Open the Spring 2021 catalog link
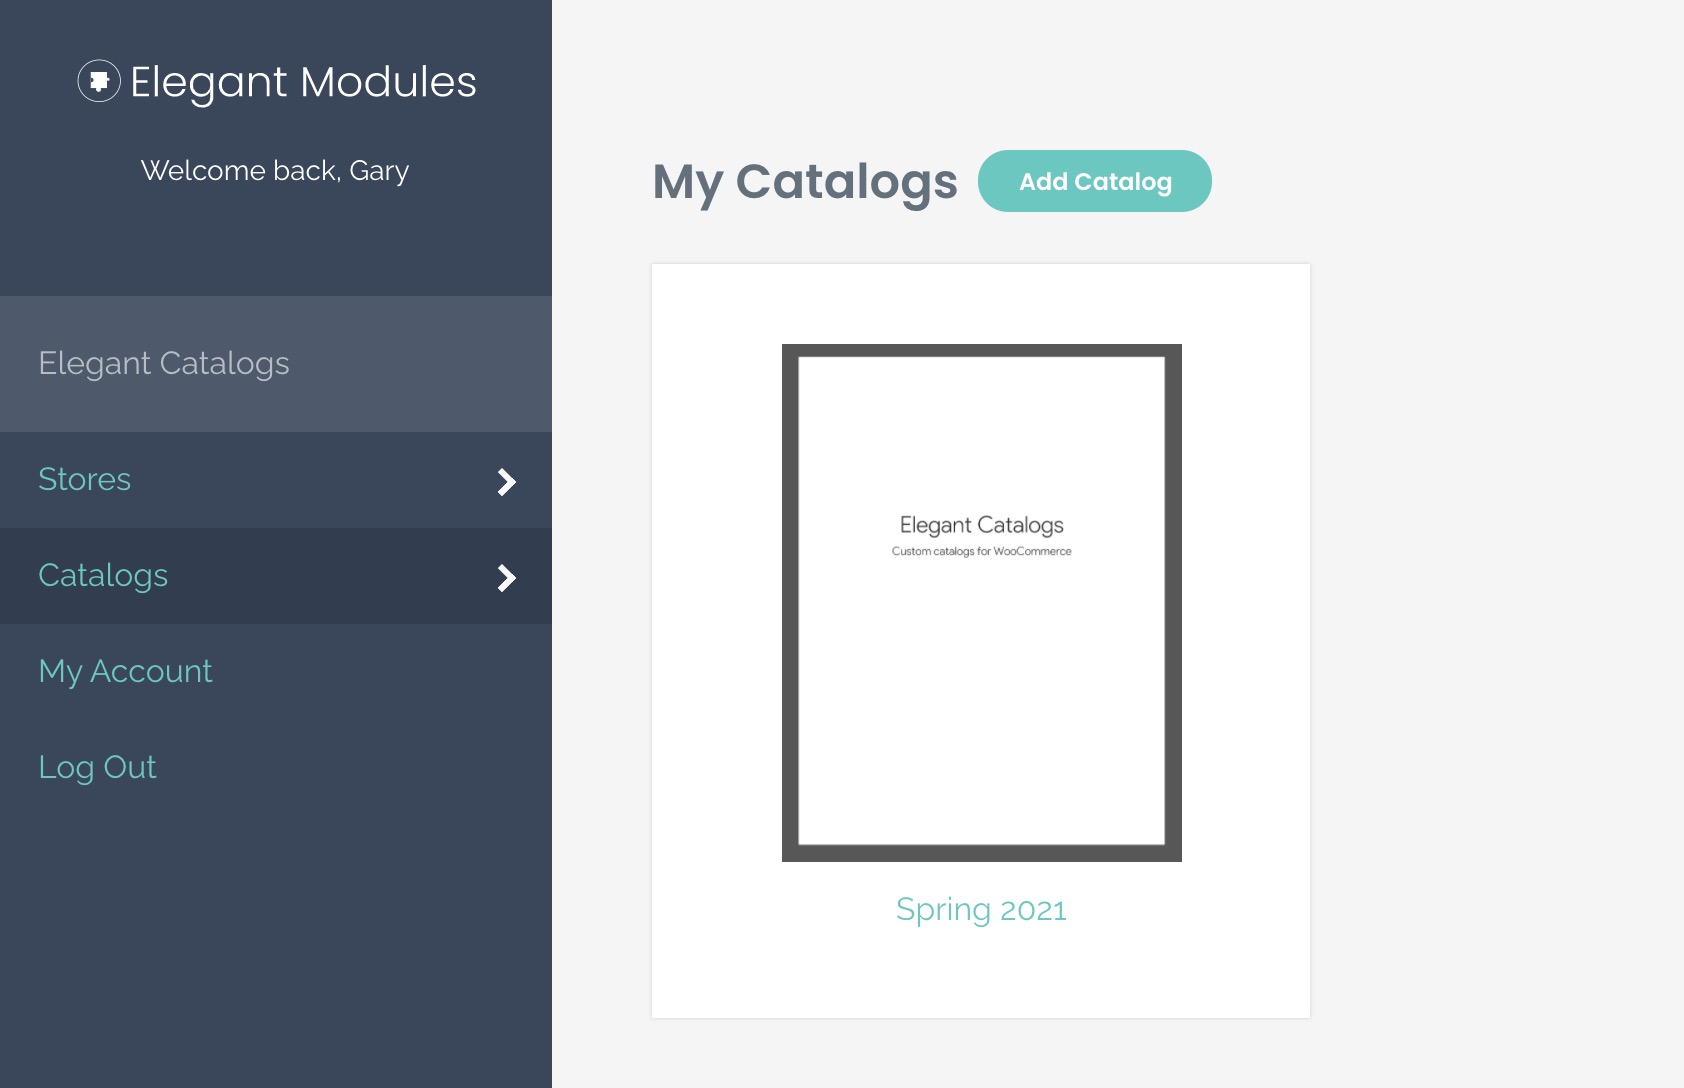Viewport: 1684px width, 1088px height. (x=981, y=909)
